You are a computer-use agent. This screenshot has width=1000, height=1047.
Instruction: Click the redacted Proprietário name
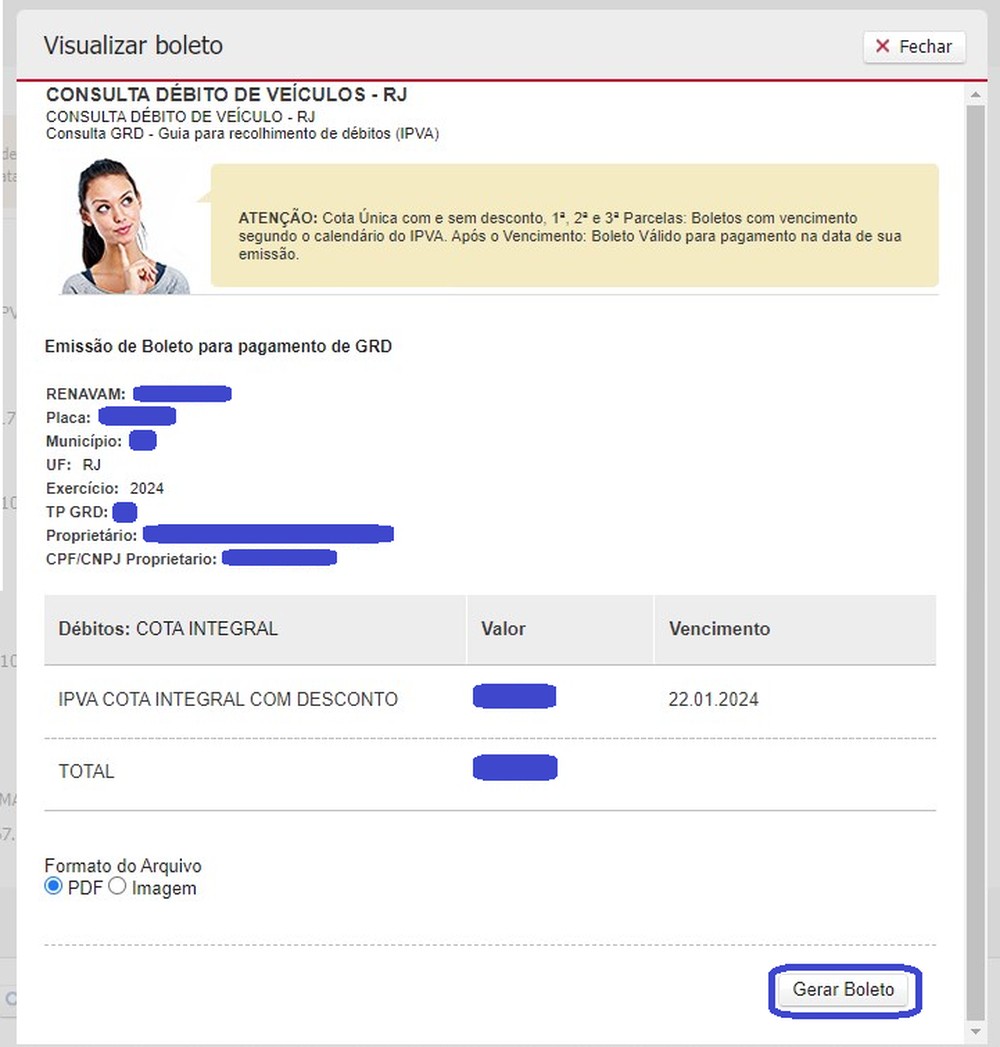[267, 535]
